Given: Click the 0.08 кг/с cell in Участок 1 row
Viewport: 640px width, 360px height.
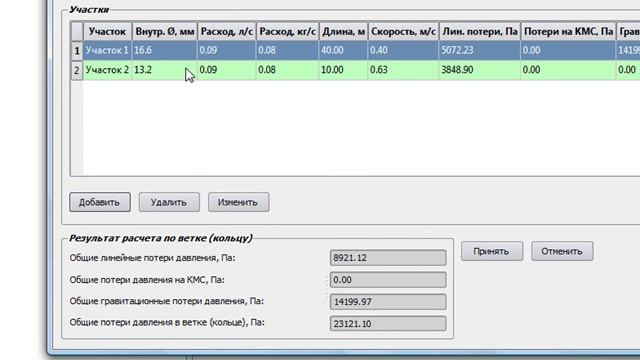Looking at the screenshot, I should pyautogui.click(x=287, y=51).
